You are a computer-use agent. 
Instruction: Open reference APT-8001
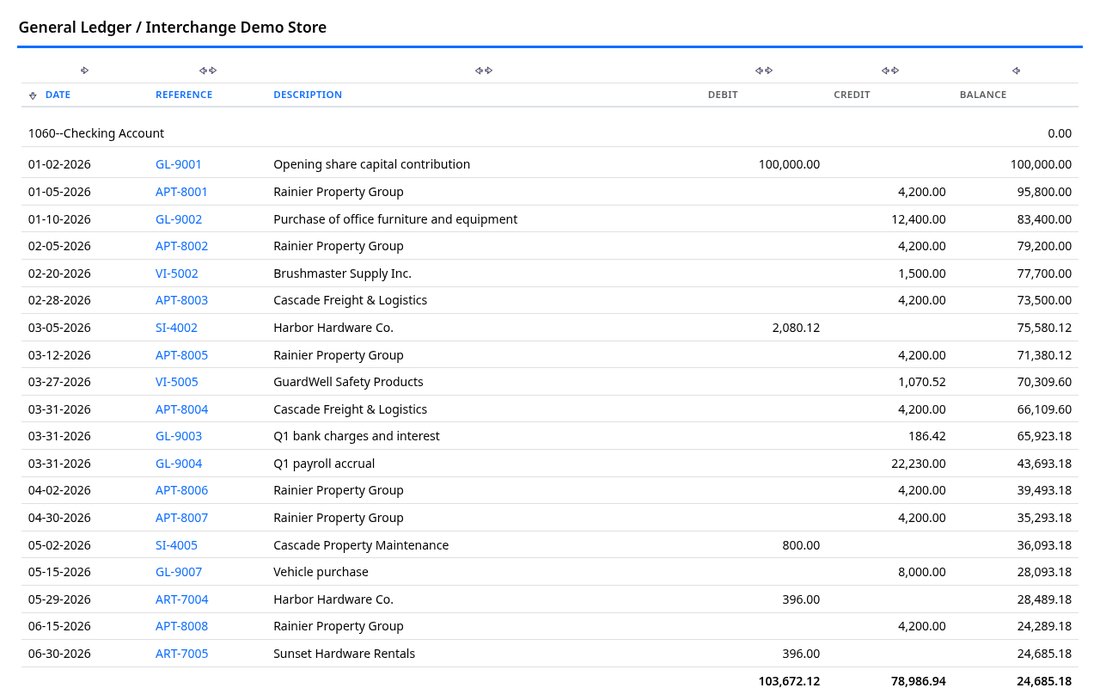click(x=181, y=191)
